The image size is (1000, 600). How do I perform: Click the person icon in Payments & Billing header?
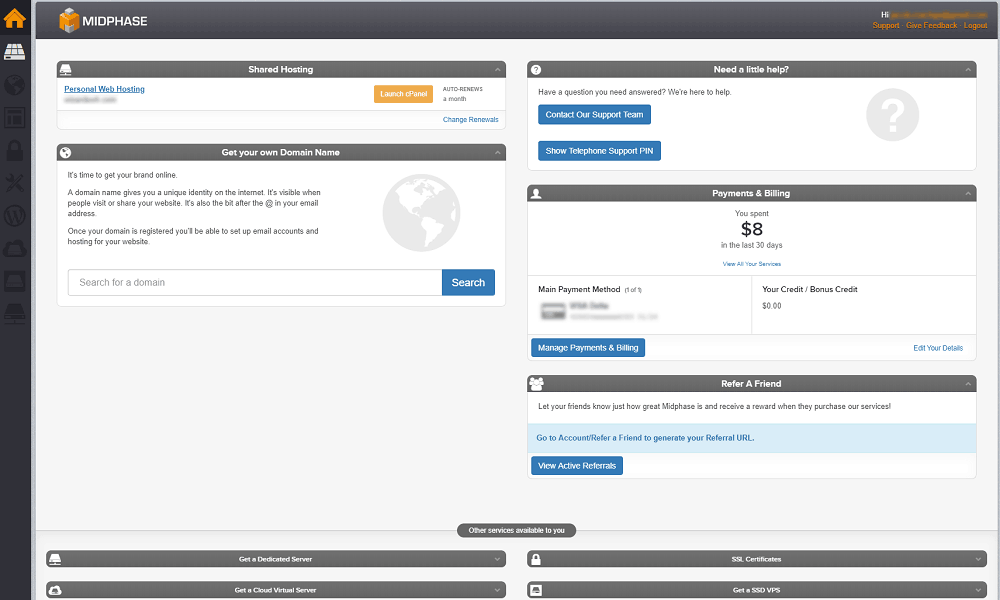[536, 193]
